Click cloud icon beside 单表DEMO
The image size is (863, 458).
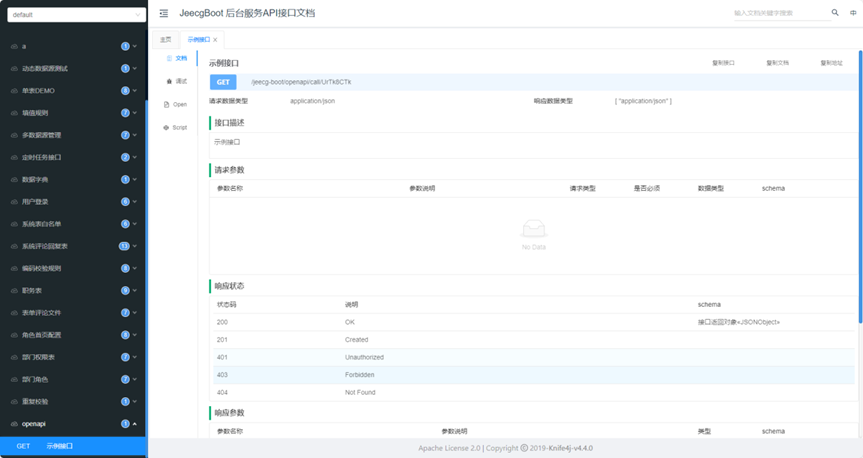click(x=14, y=91)
